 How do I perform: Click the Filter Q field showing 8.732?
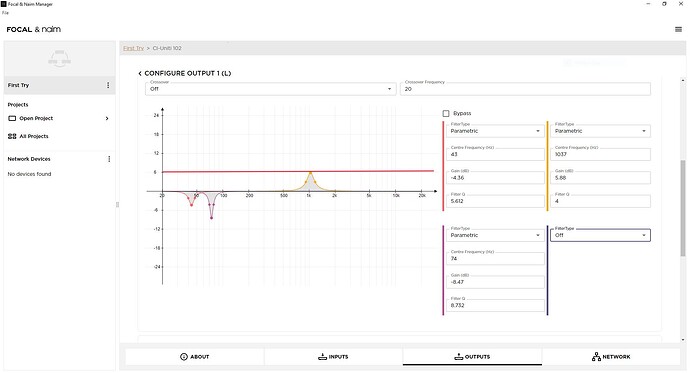495,305
